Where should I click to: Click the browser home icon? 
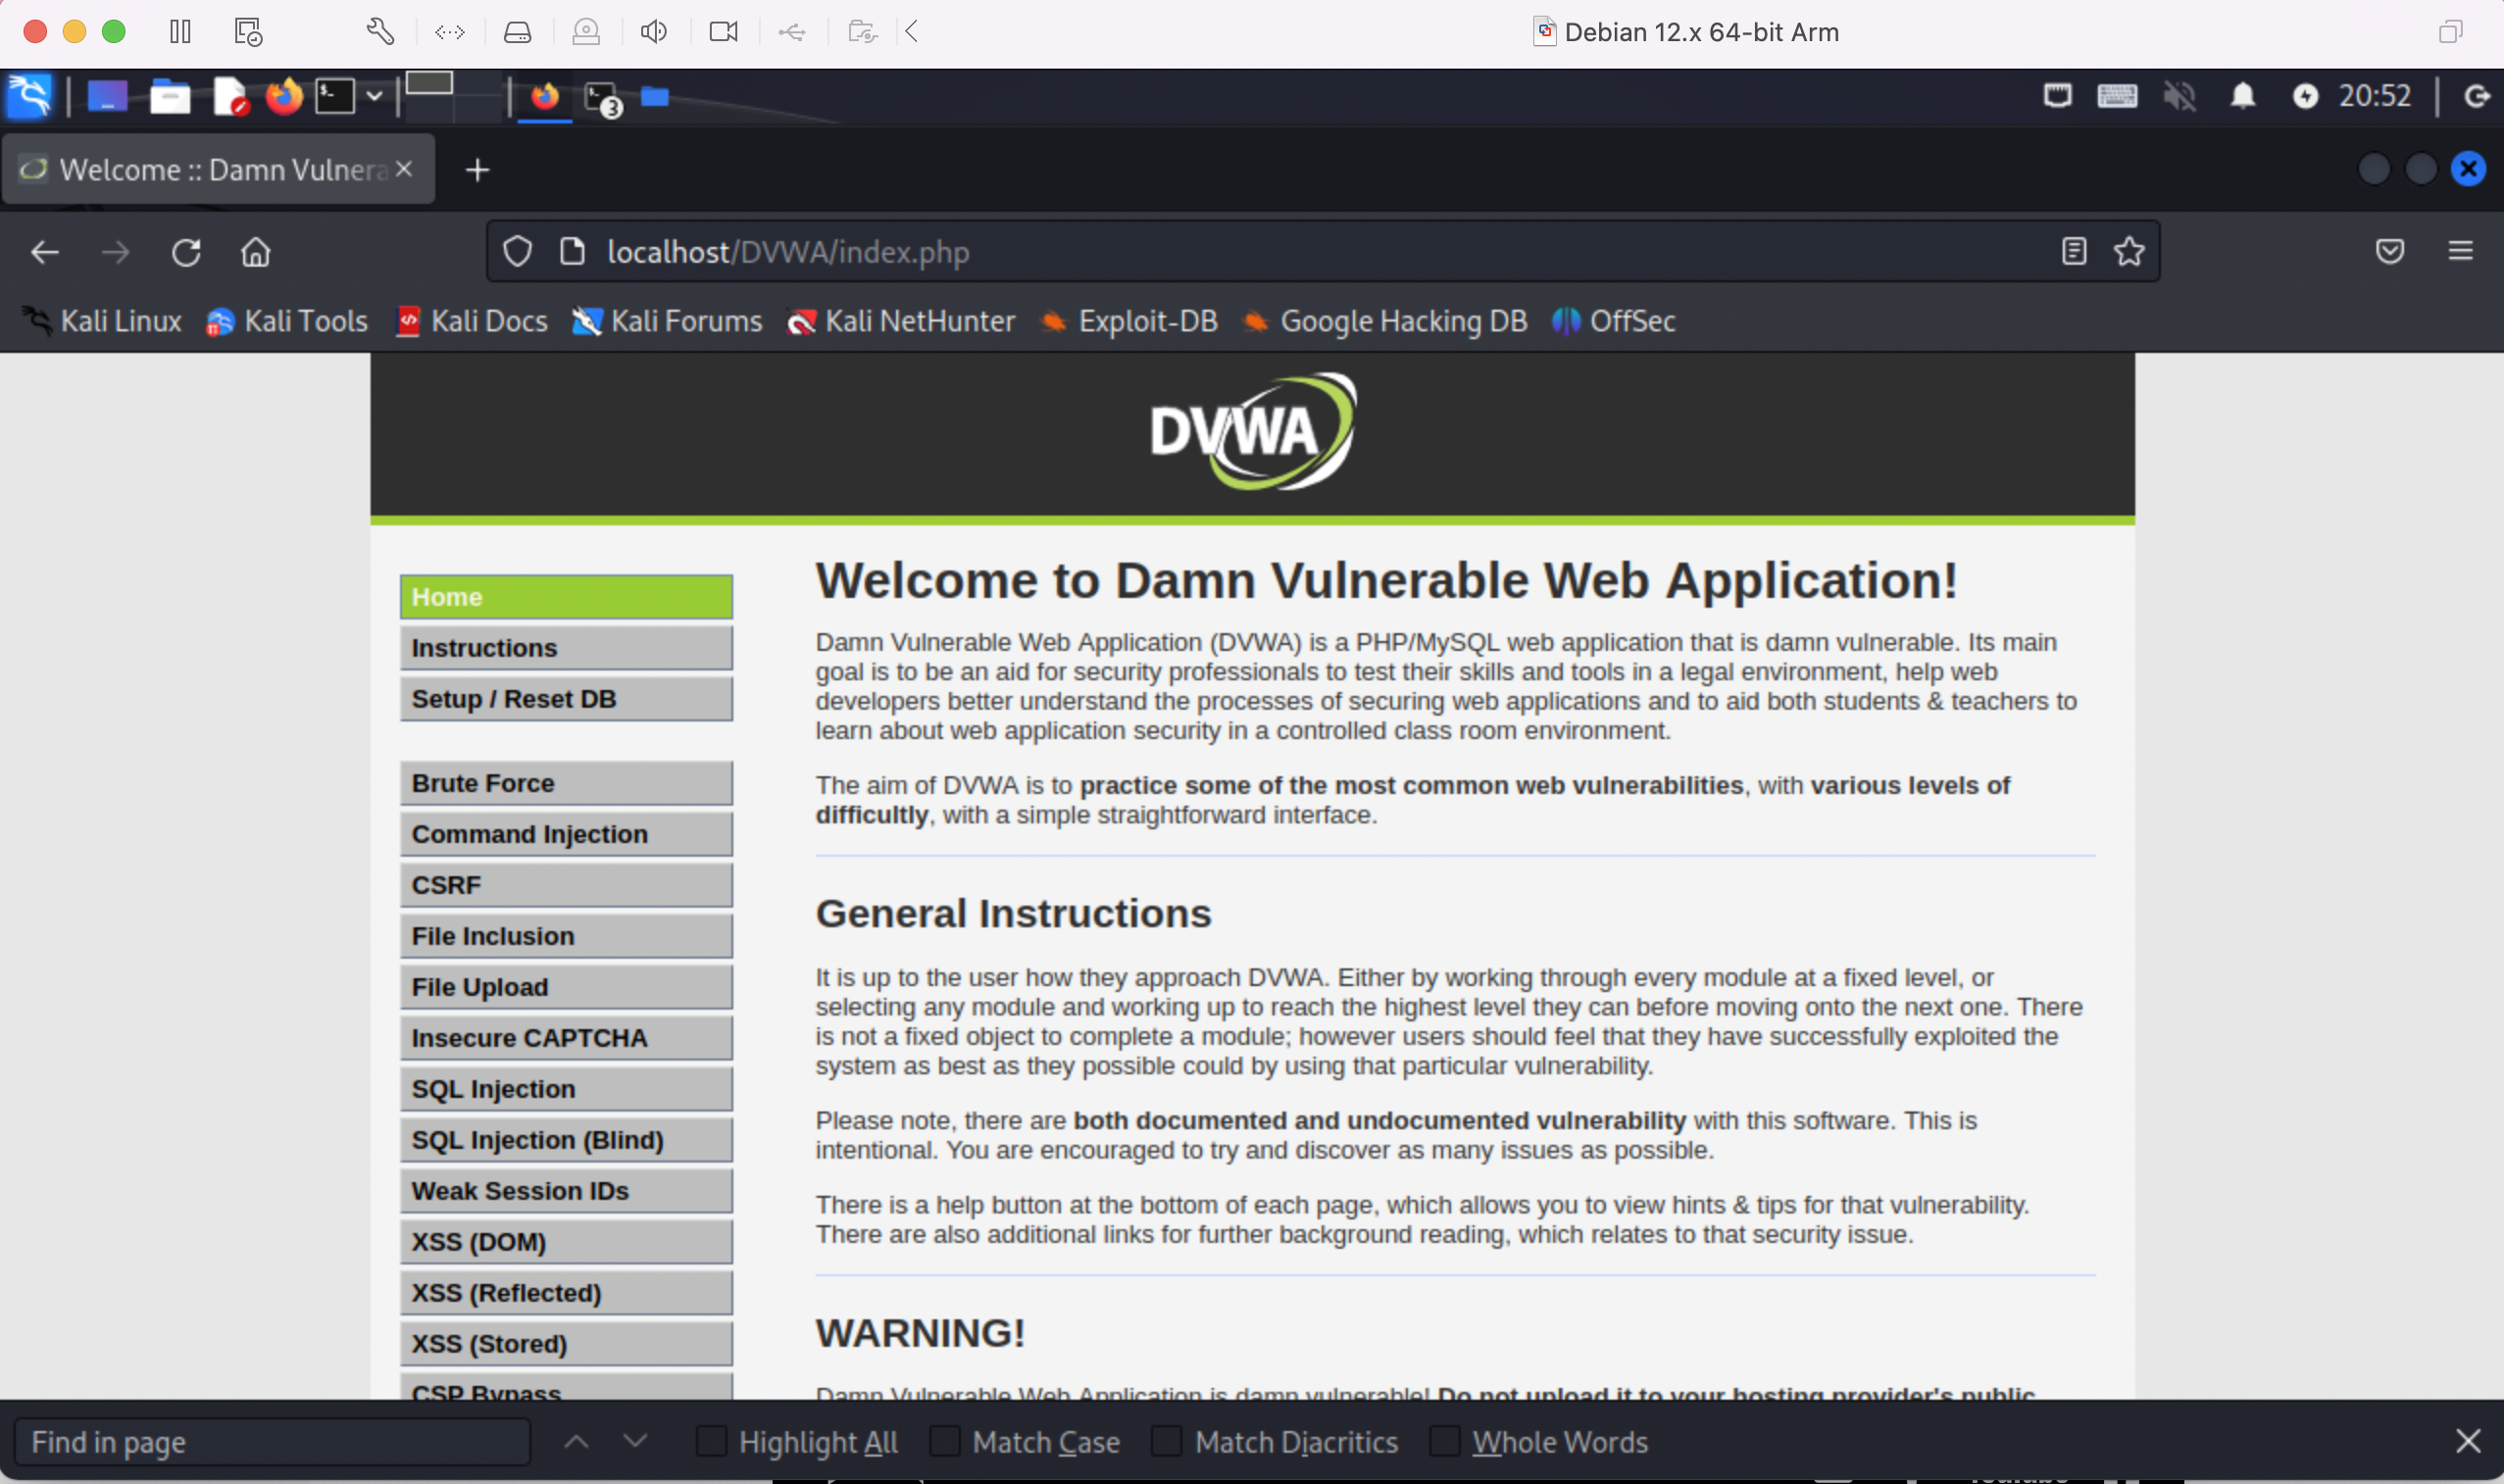point(256,252)
